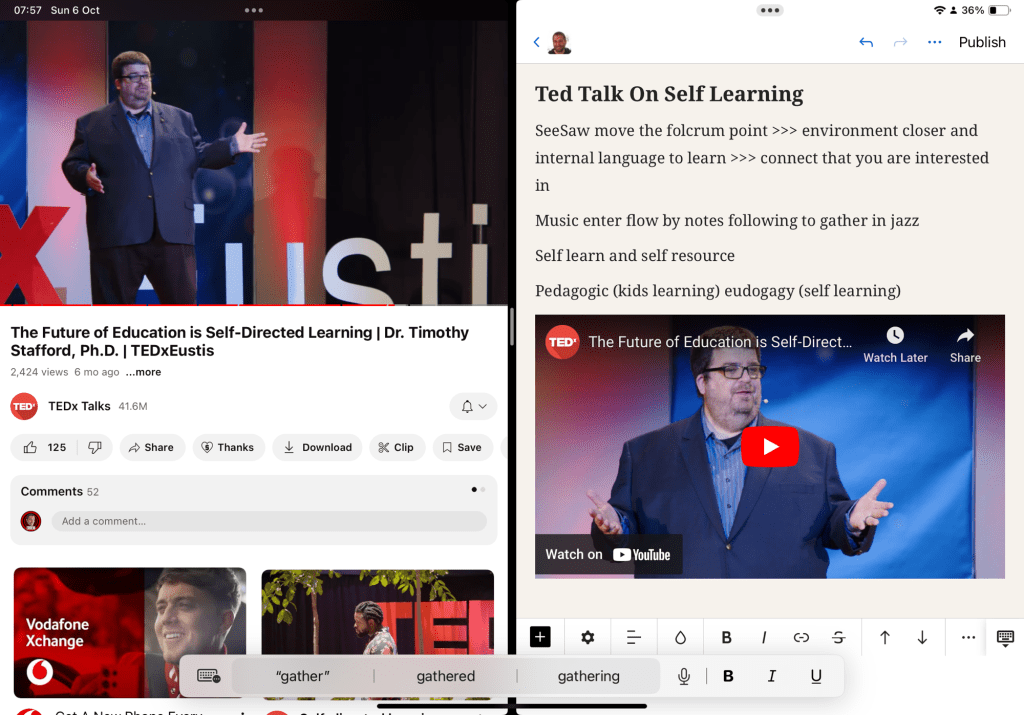Open extra toolbar options ellipsis at bottom
The image size is (1024, 715).
coord(968,637)
